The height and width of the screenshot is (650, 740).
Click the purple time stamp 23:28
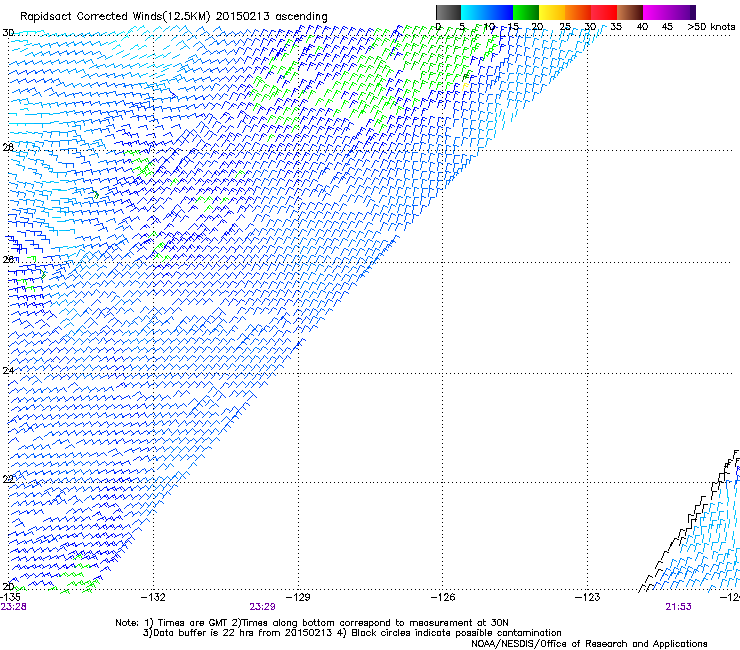click(x=13, y=607)
